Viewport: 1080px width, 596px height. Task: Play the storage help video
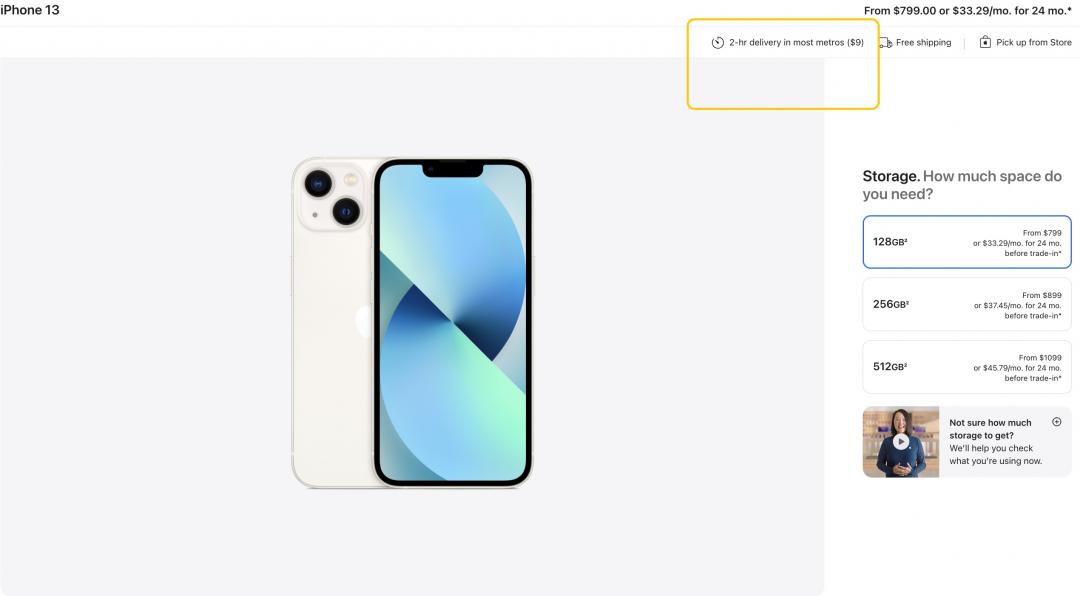coord(901,442)
